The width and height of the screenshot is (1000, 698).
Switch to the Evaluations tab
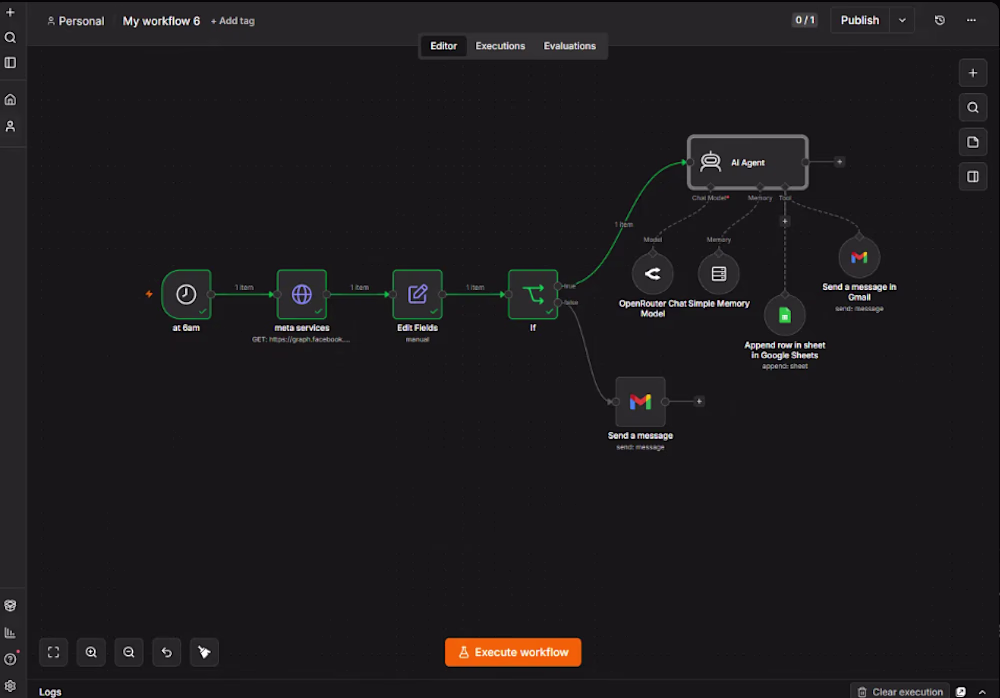570,46
